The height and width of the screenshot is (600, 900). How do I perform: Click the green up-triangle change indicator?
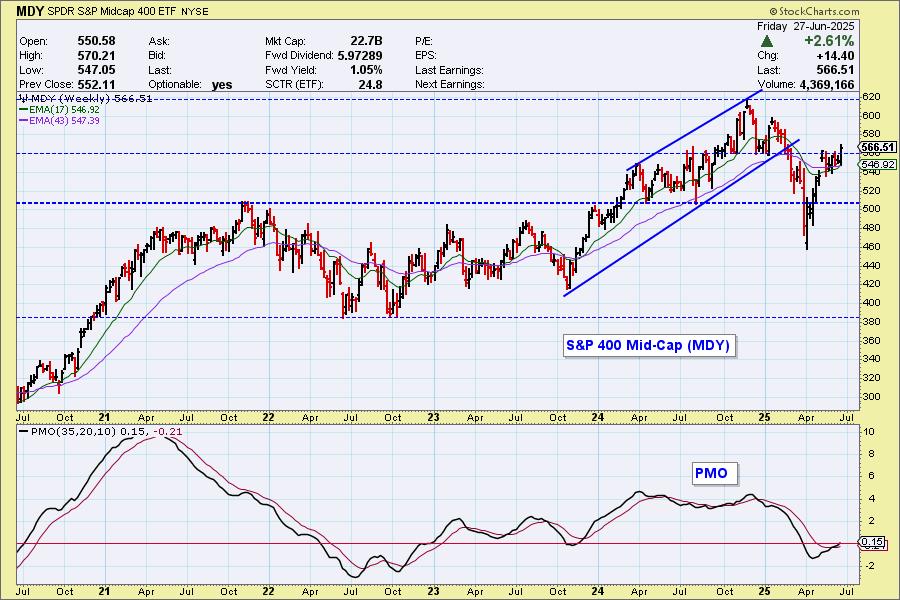(x=766, y=41)
